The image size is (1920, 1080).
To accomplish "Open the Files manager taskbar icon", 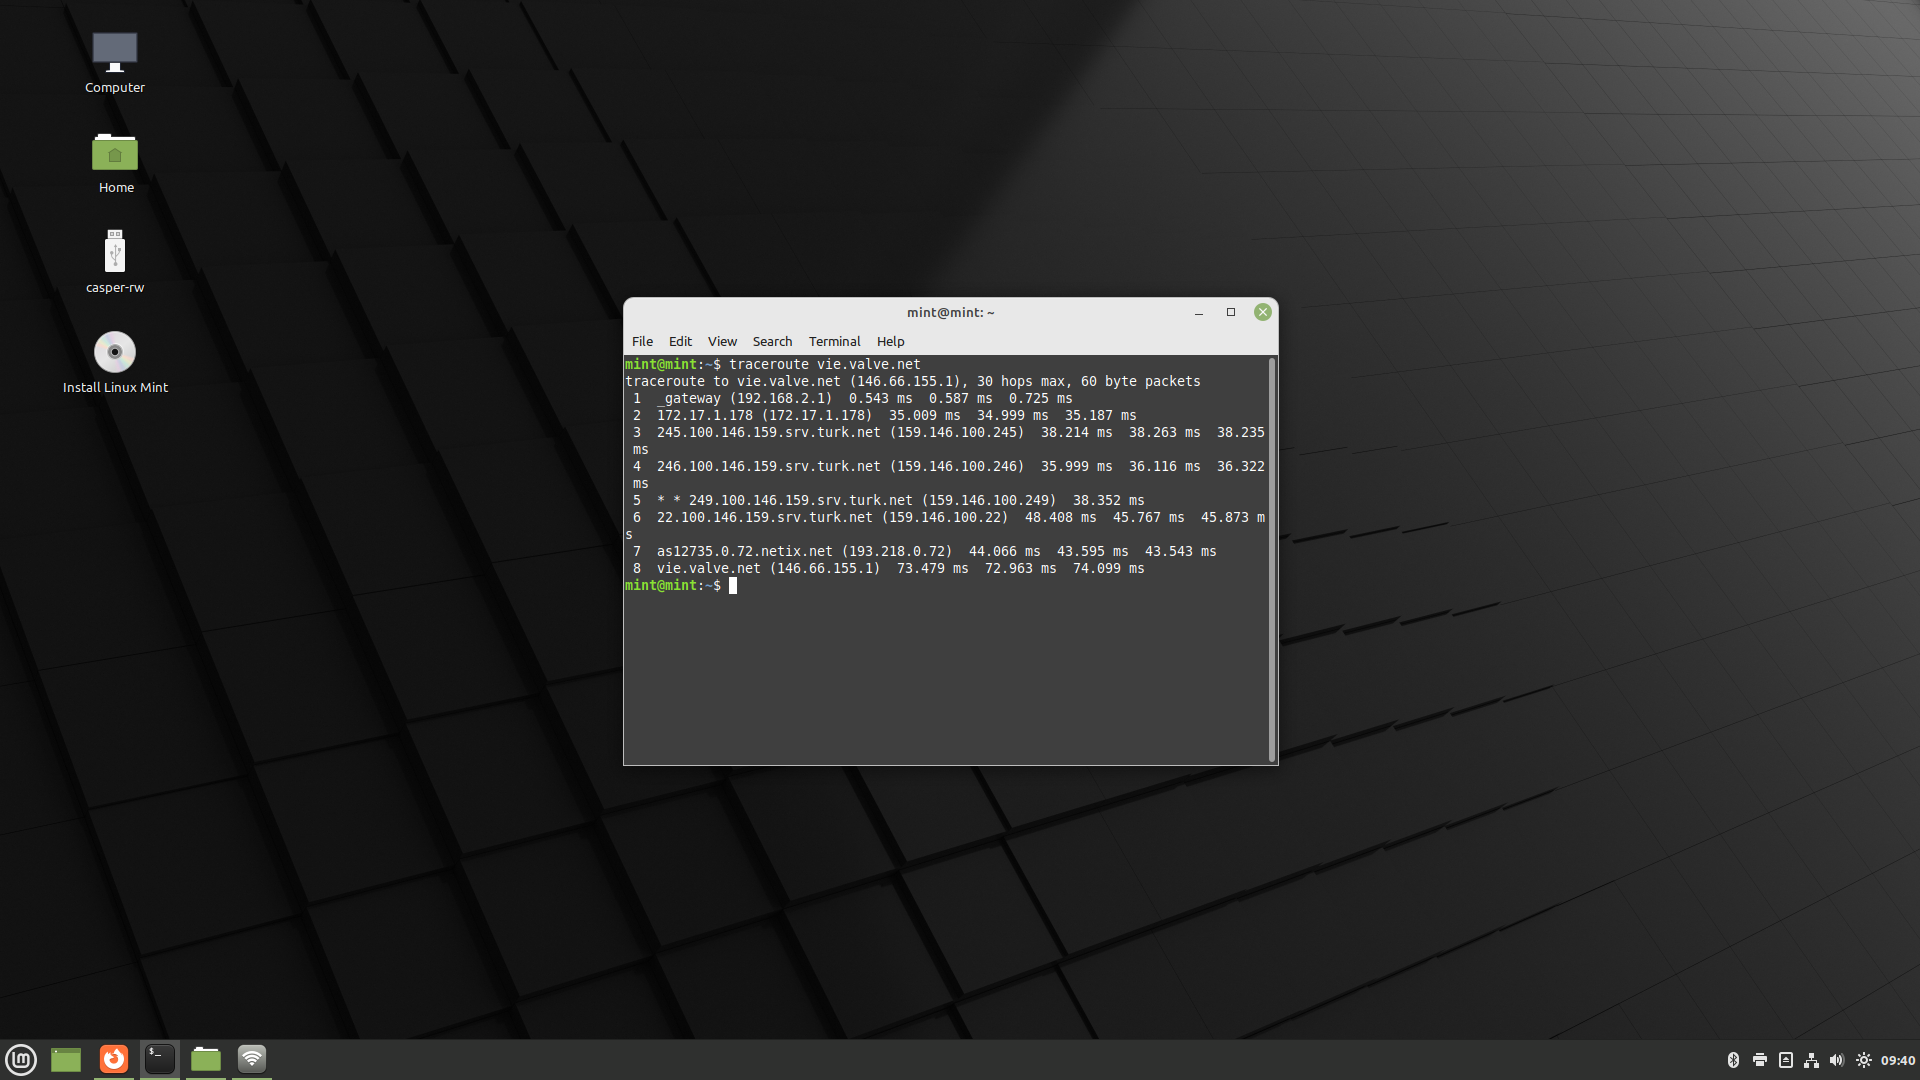I will (x=206, y=1059).
